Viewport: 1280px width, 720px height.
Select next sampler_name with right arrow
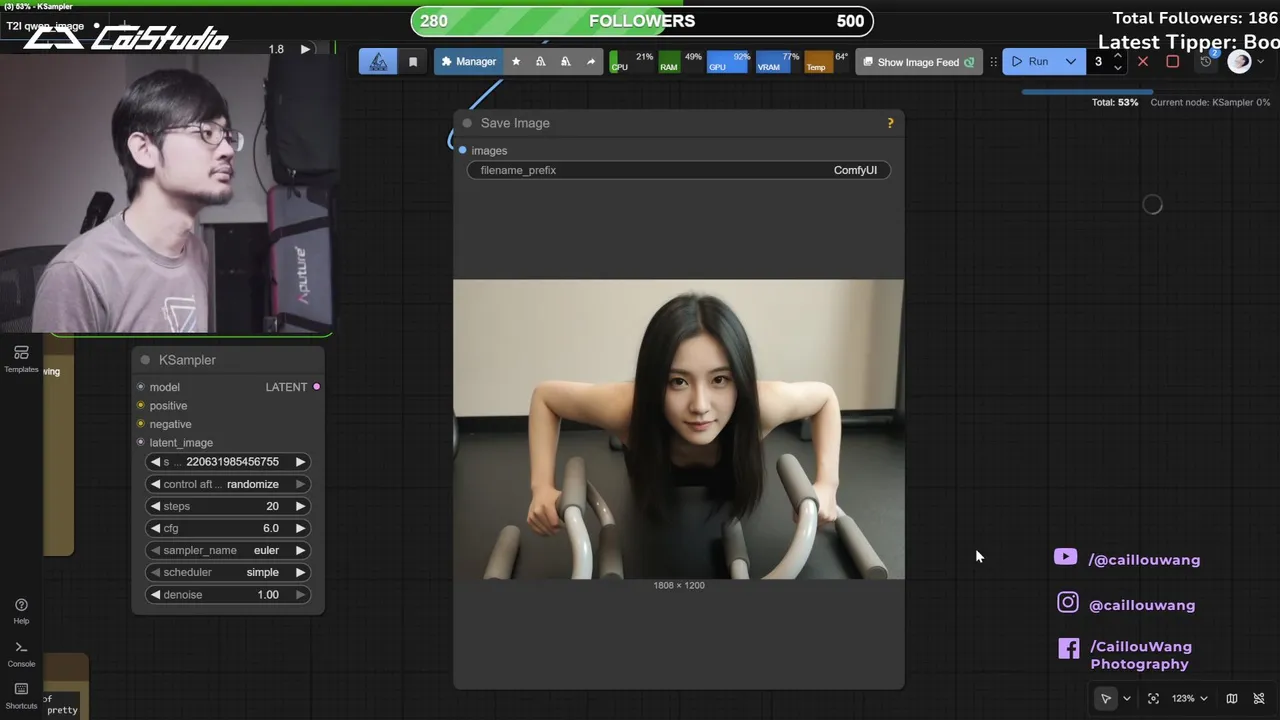coord(300,550)
